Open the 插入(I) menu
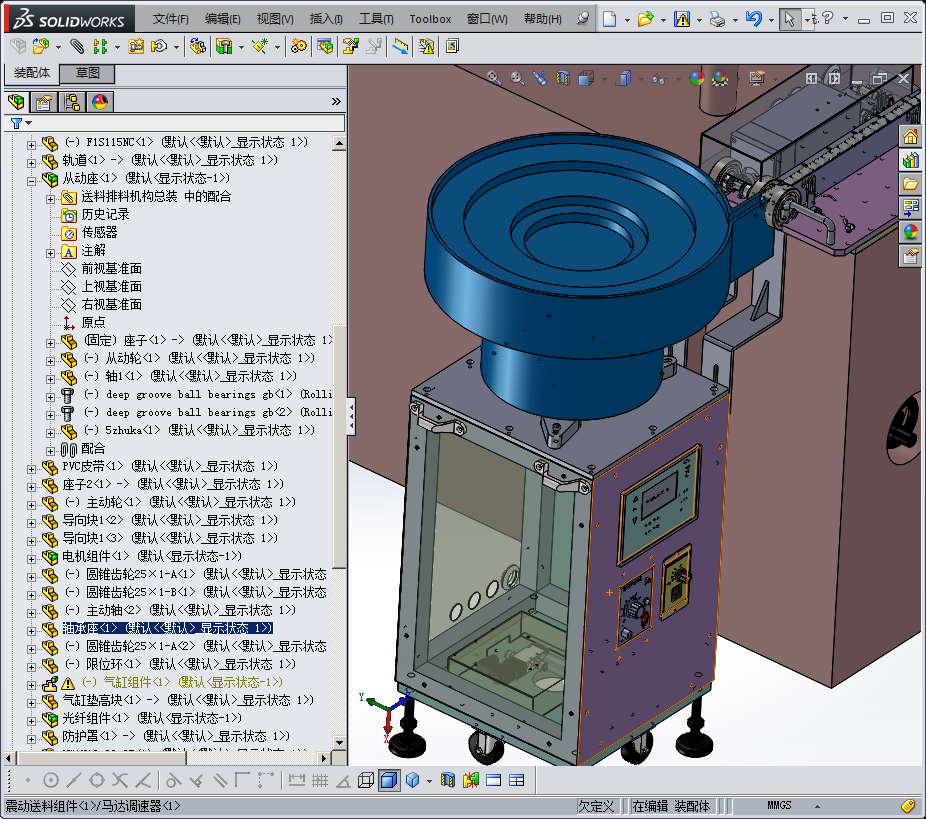Image resolution: width=926 pixels, height=819 pixels. [326, 19]
